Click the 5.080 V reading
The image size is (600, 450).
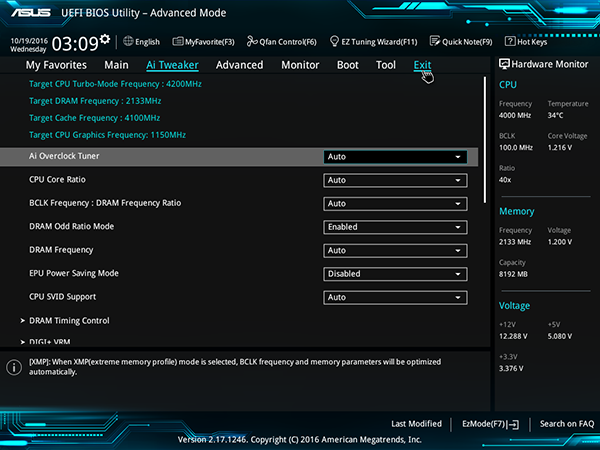(x=560, y=336)
